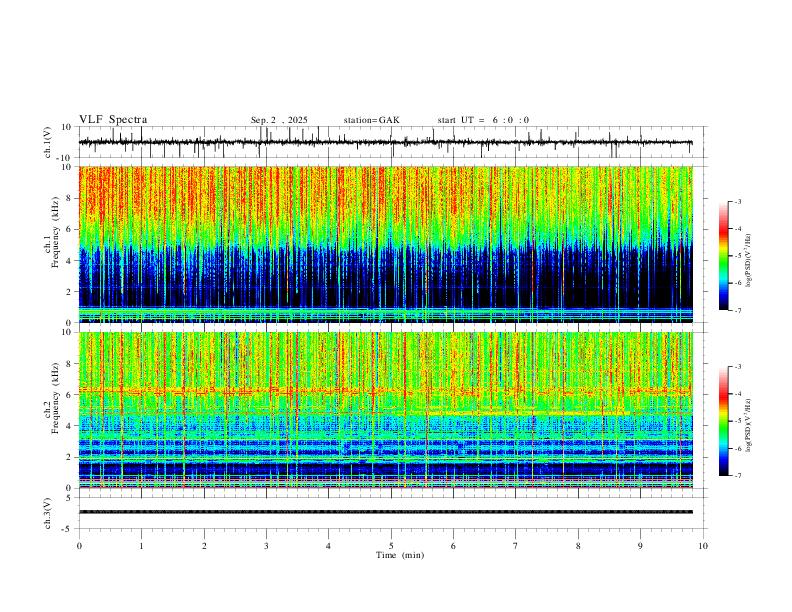Click time axis tick "4"

(329, 546)
